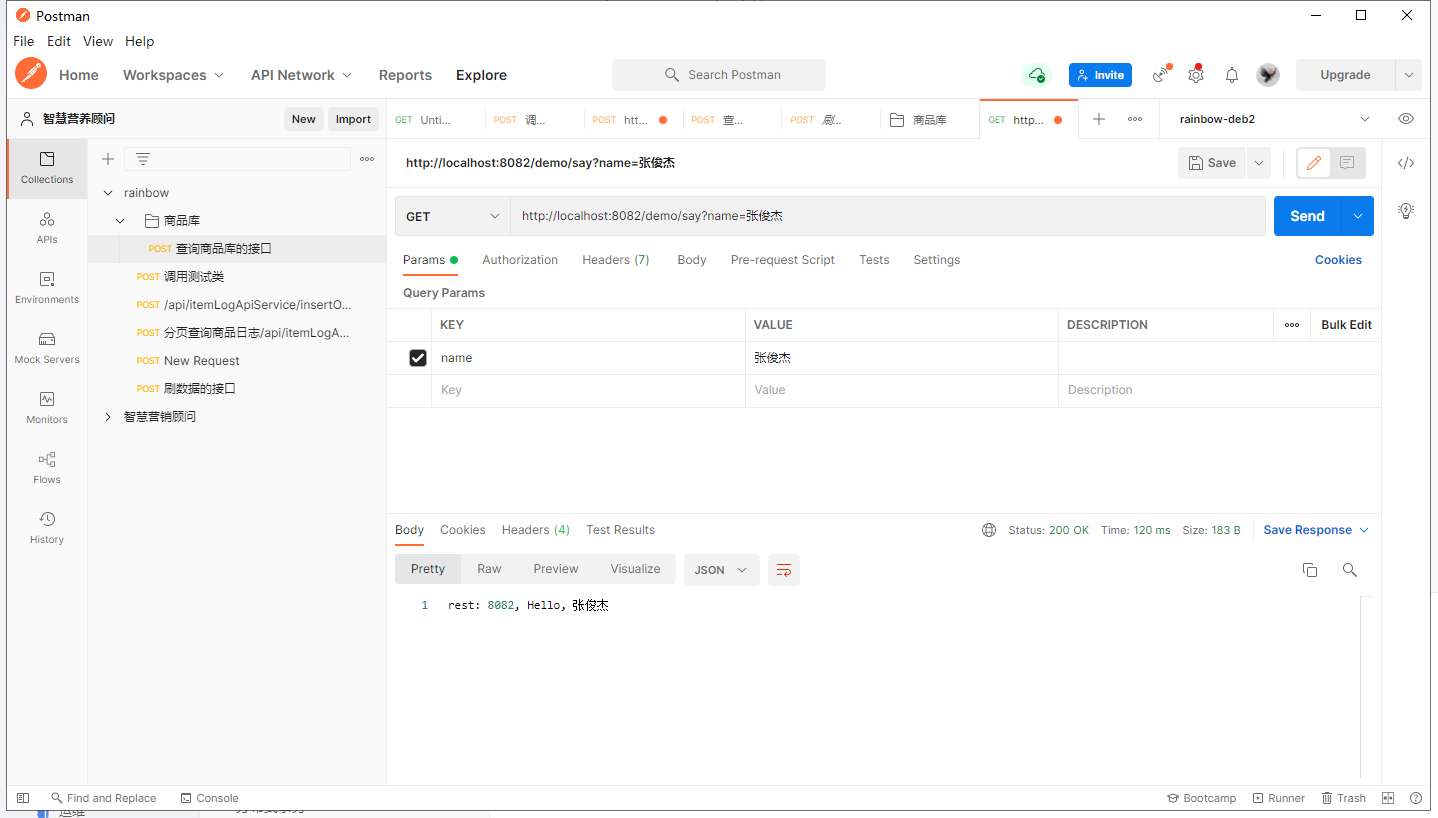Open the Monitors sidebar panel

point(47,408)
